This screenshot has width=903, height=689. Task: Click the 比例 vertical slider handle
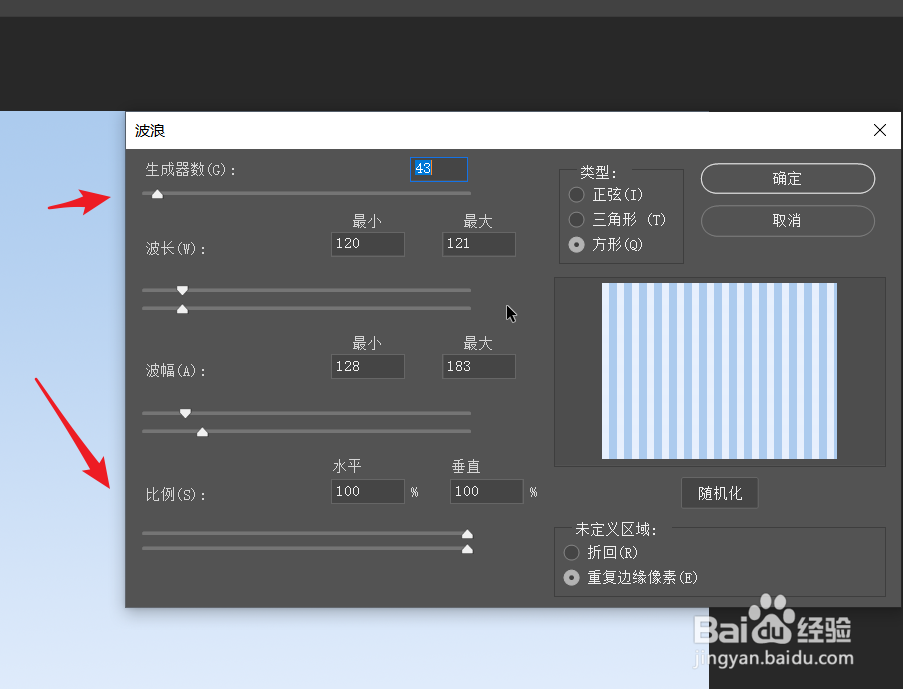click(x=467, y=549)
